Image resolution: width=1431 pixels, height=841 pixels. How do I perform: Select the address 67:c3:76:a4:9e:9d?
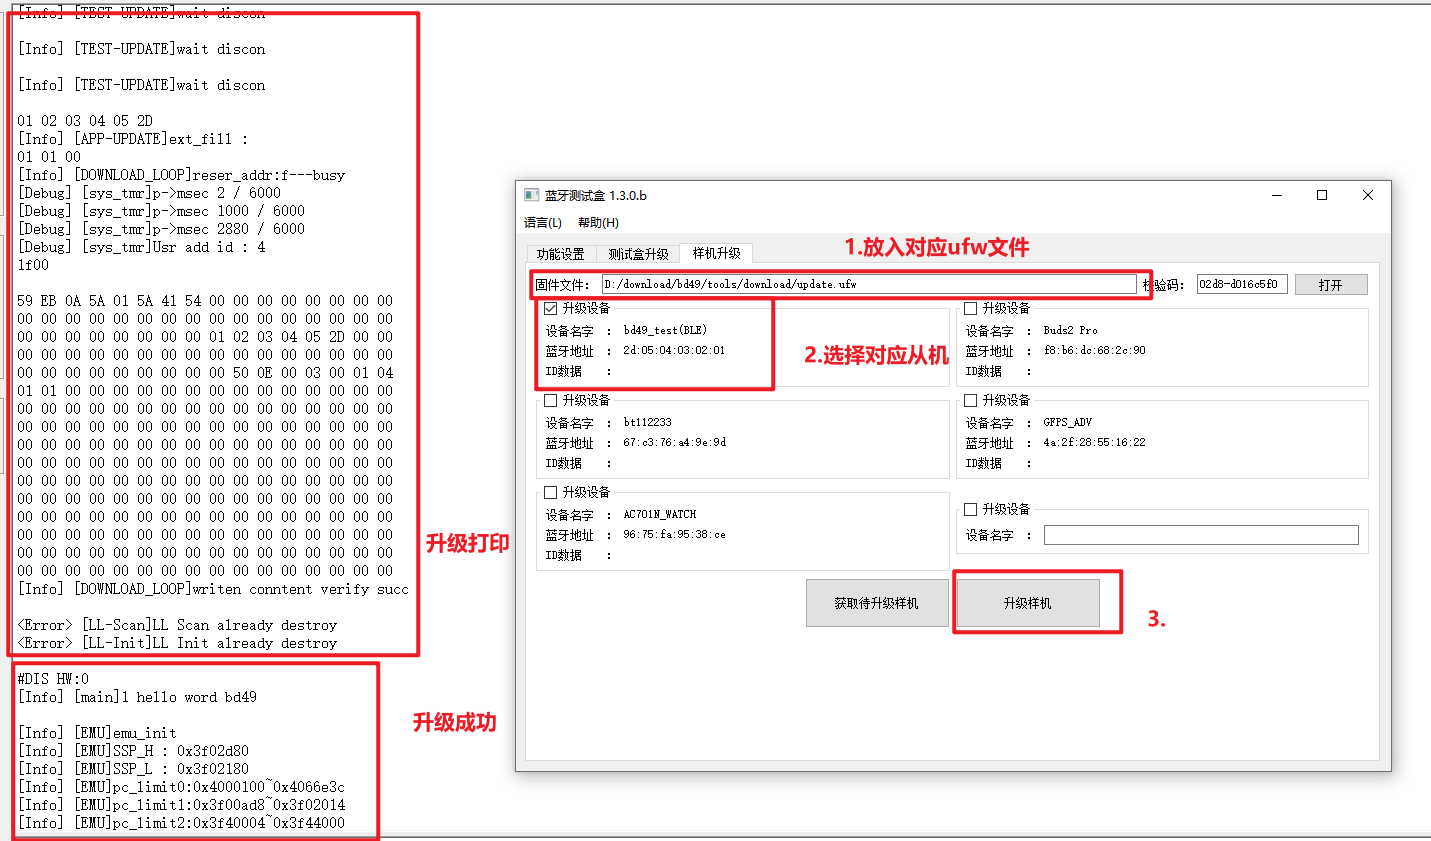(674, 443)
